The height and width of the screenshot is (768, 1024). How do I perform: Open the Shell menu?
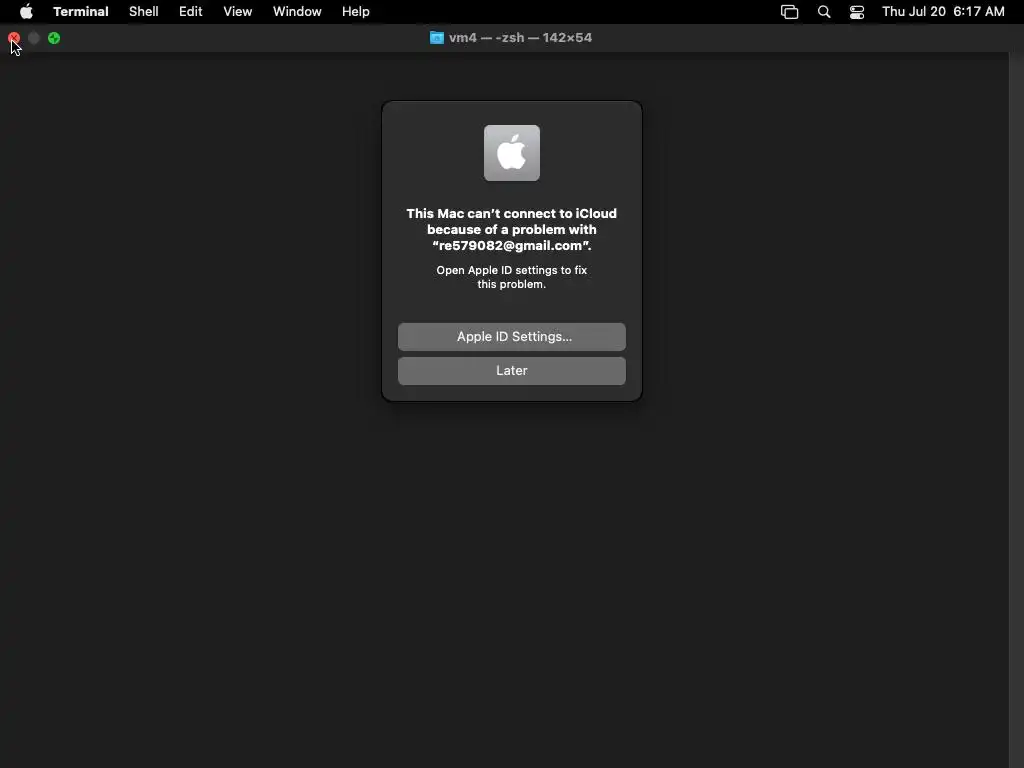pos(144,12)
